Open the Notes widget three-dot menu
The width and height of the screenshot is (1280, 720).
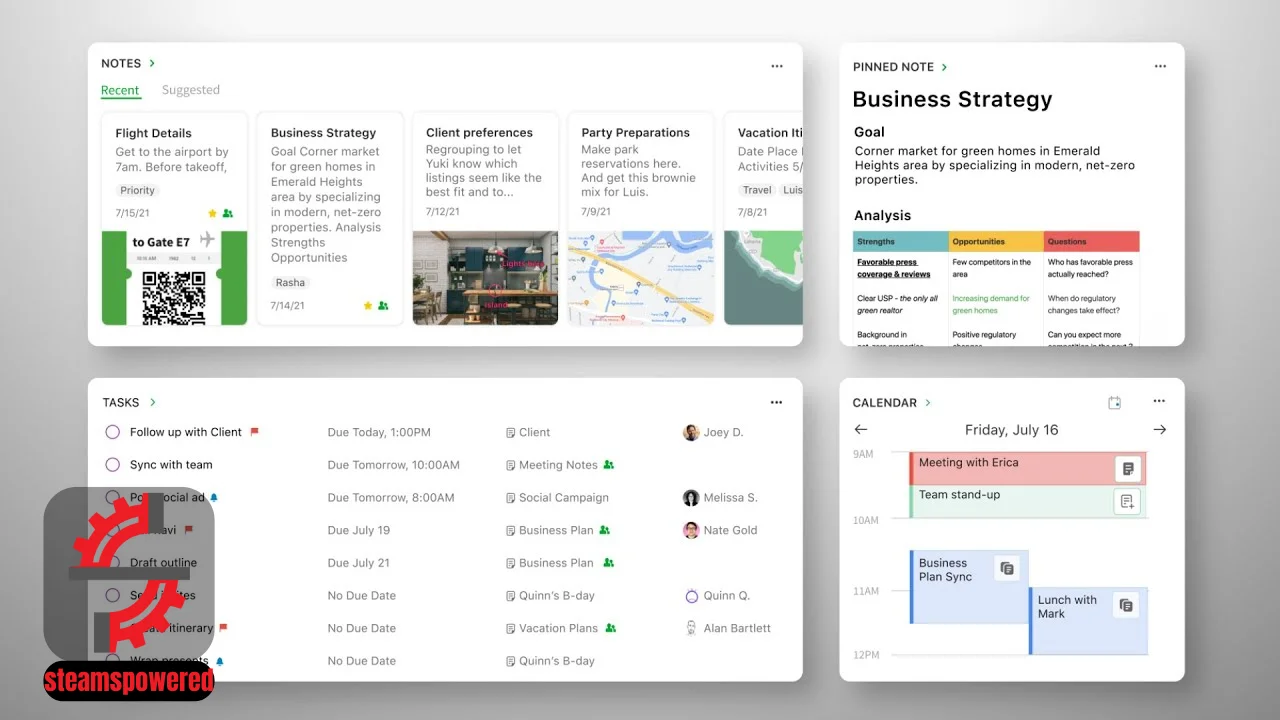[777, 66]
